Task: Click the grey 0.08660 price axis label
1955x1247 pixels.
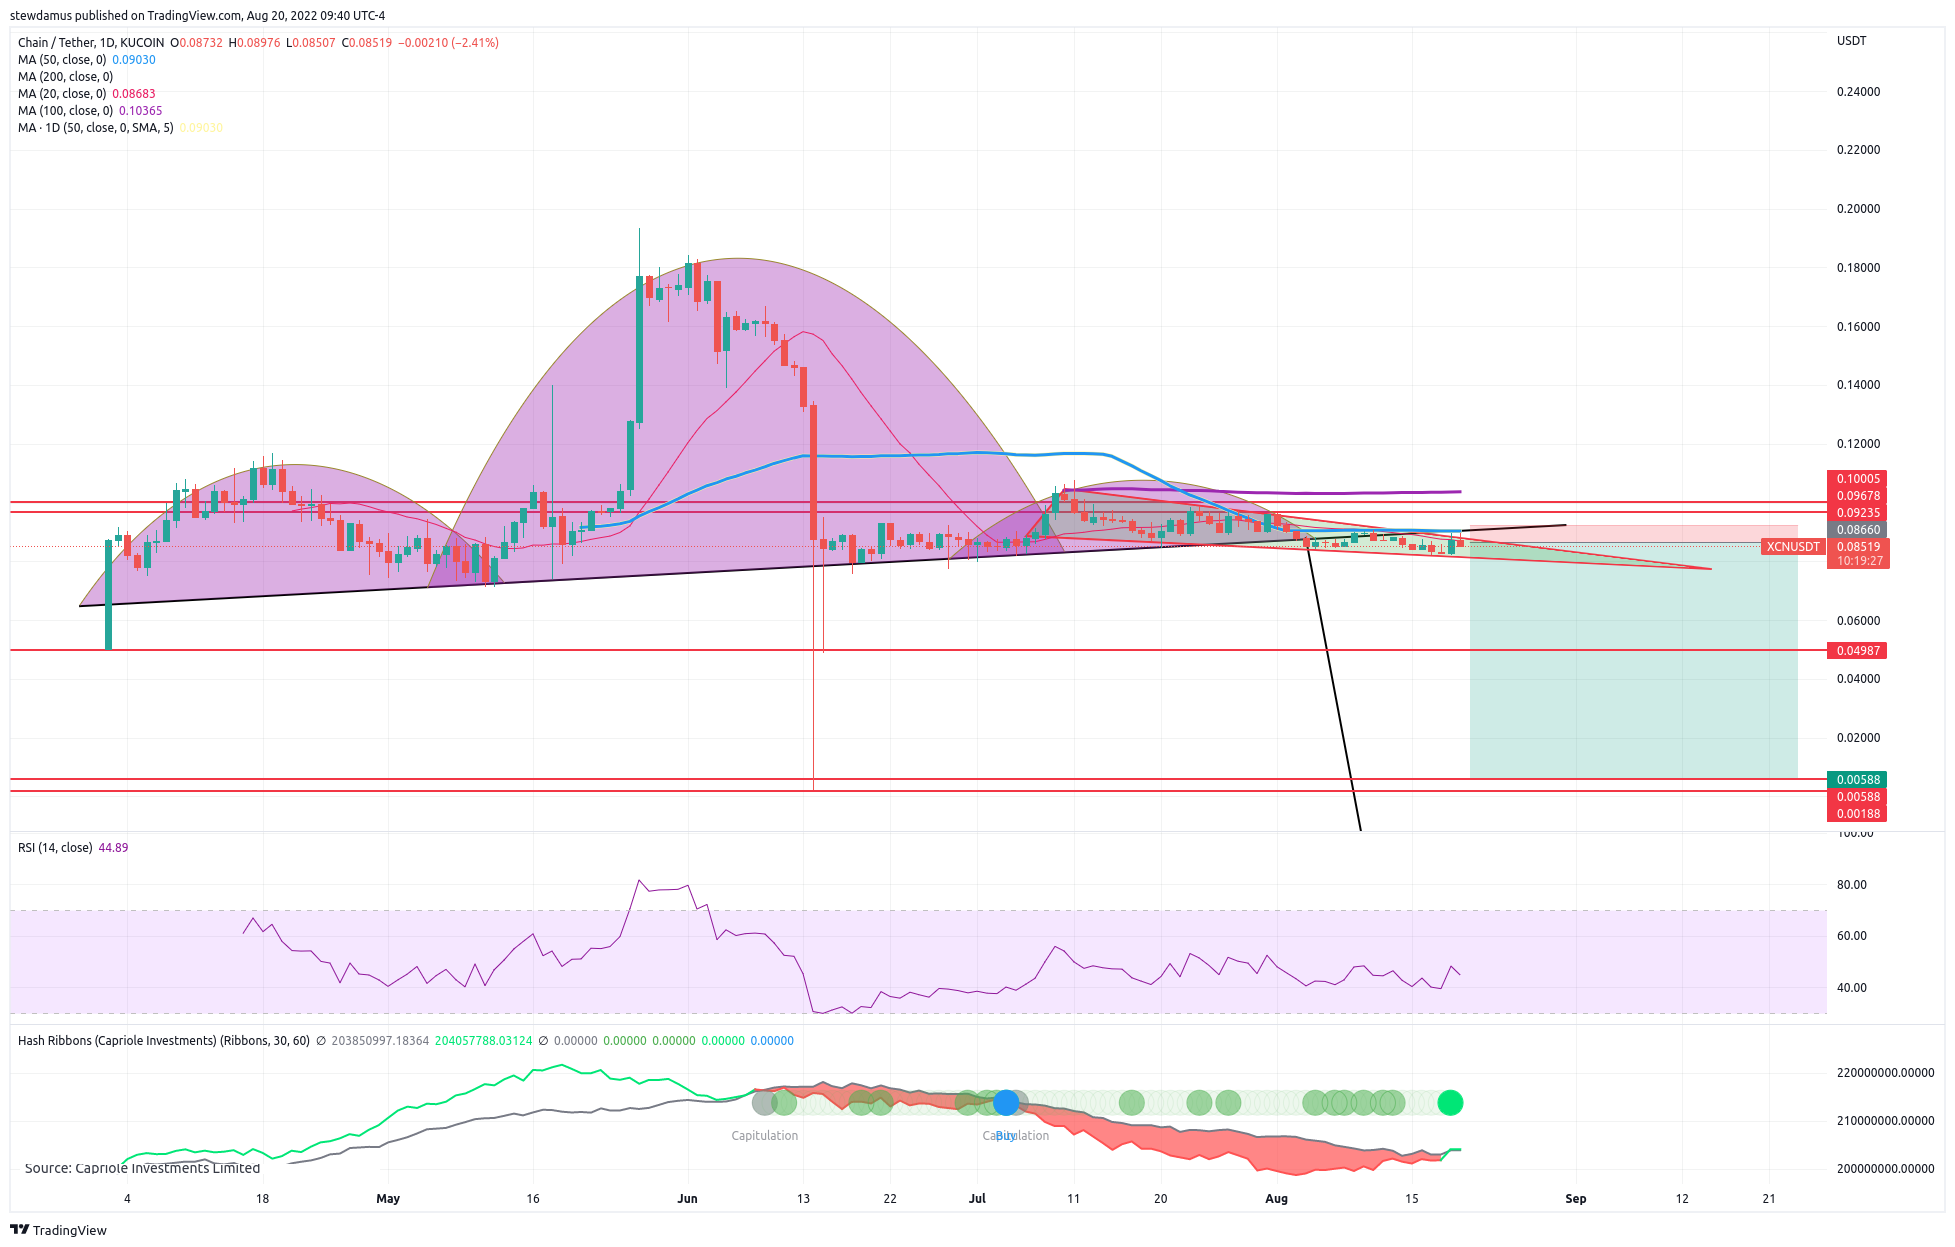Action: click(1858, 530)
